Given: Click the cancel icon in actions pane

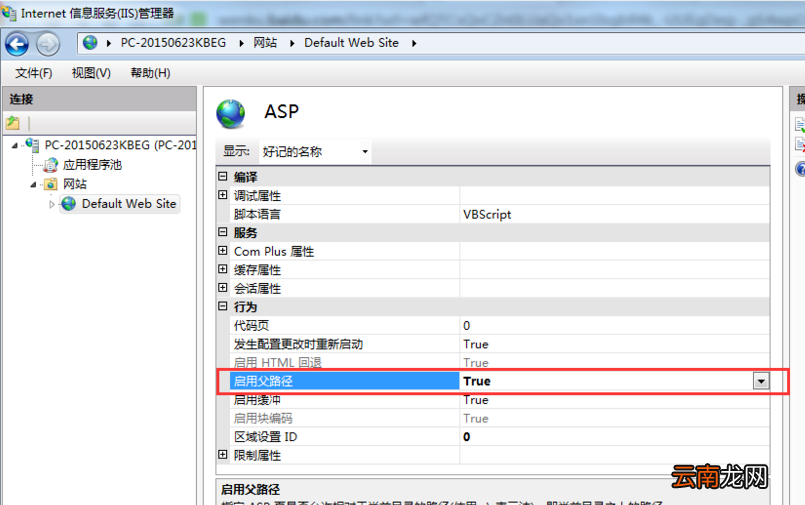Looking at the screenshot, I should [x=800, y=144].
